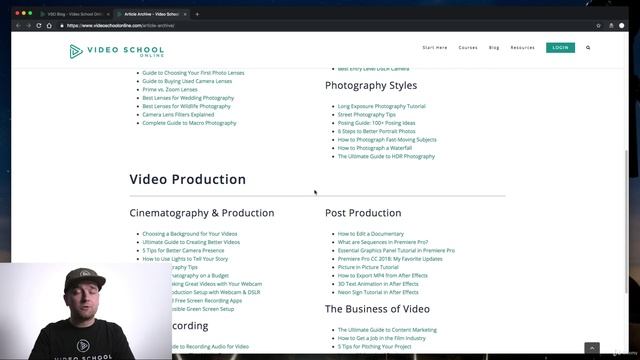Open Posing Guide: 100+ Posing Ideas

point(376,123)
